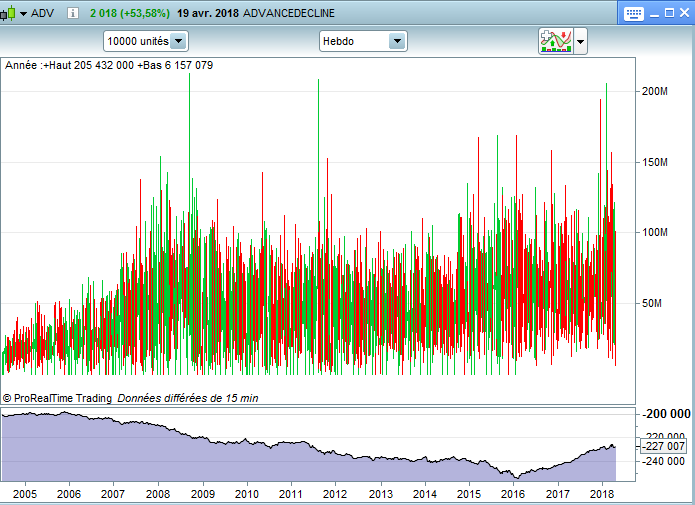Viewport: 695px width, 505px height.
Task: Click the add indicator icon
Action: [556, 41]
